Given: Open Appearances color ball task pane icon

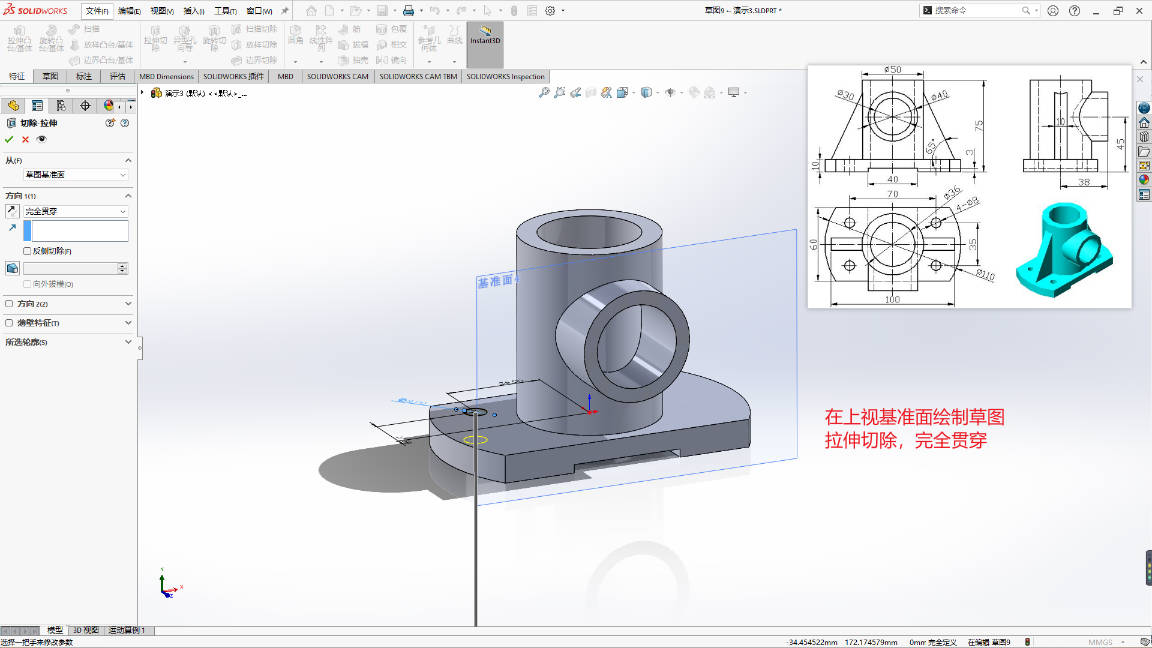Looking at the screenshot, I should (1144, 180).
